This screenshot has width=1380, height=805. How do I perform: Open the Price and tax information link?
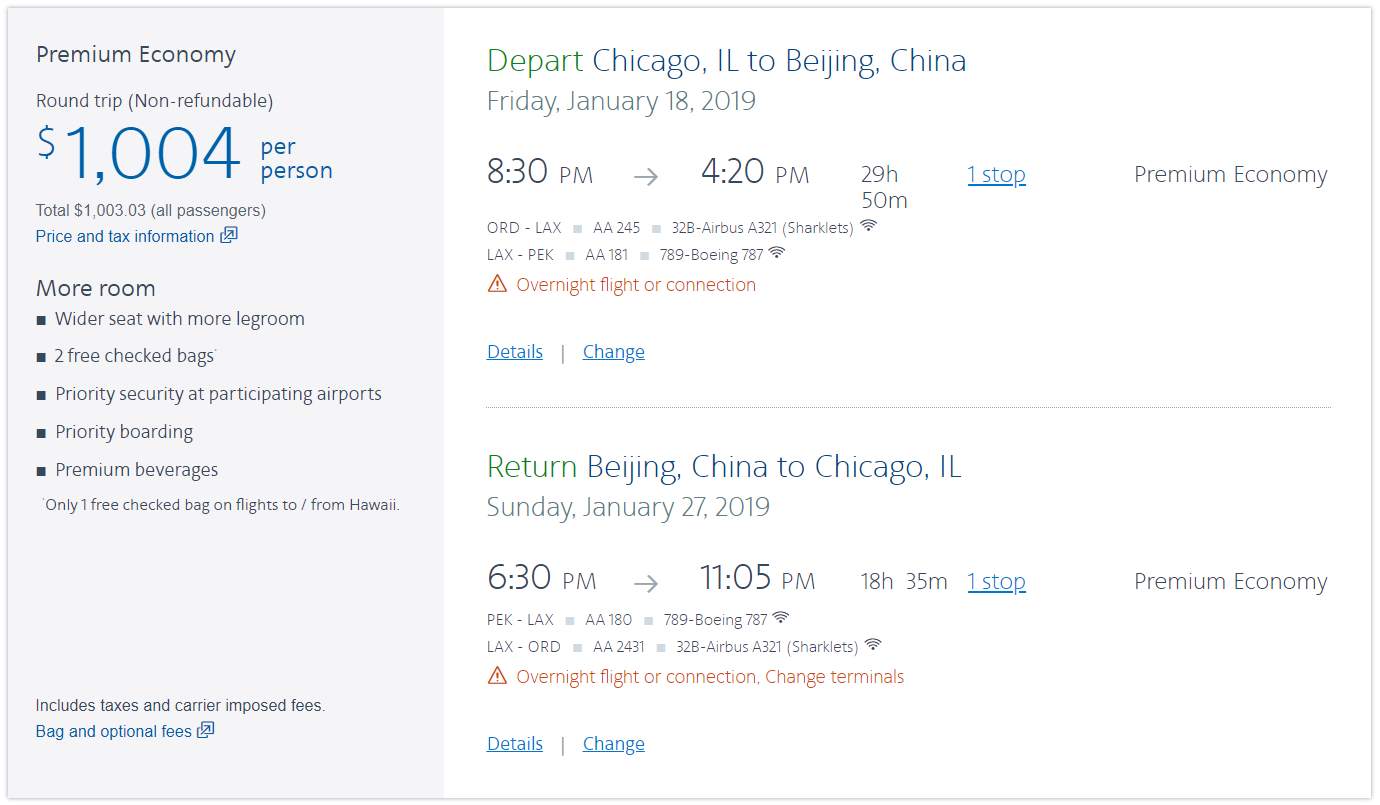coord(125,237)
